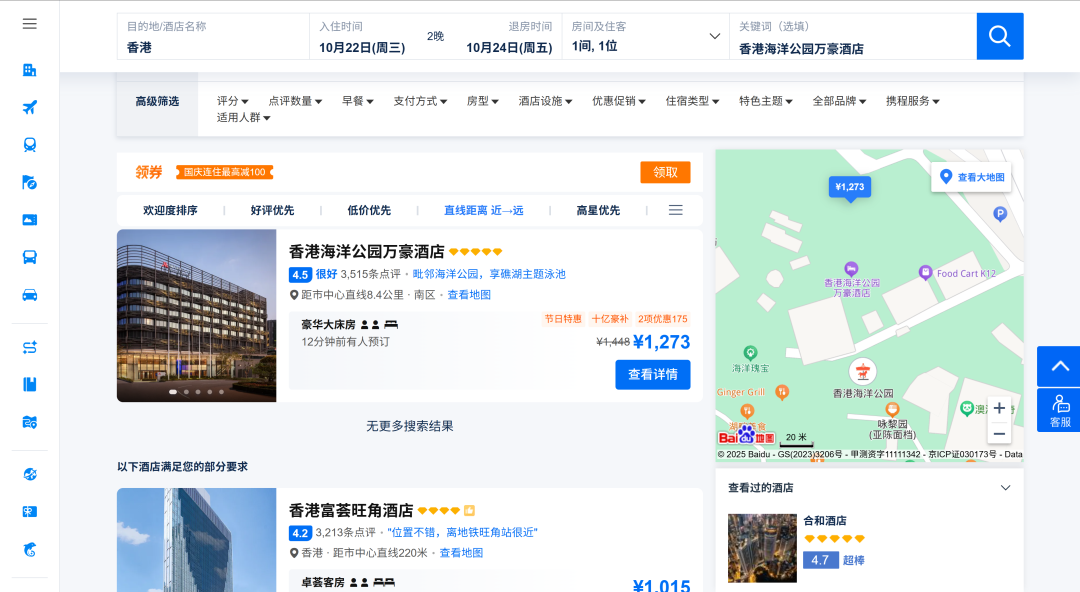Click the car rental sidebar icon

[x=29, y=295]
